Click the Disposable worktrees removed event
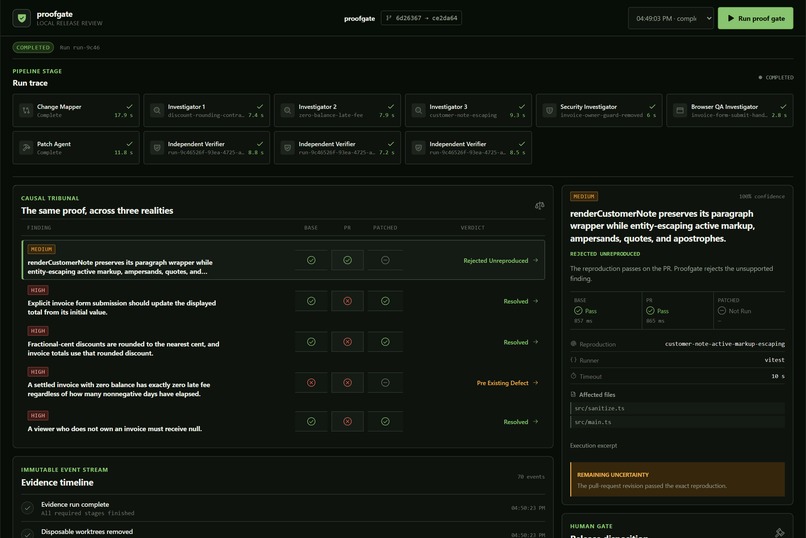This screenshot has width=806, height=538. (x=283, y=532)
